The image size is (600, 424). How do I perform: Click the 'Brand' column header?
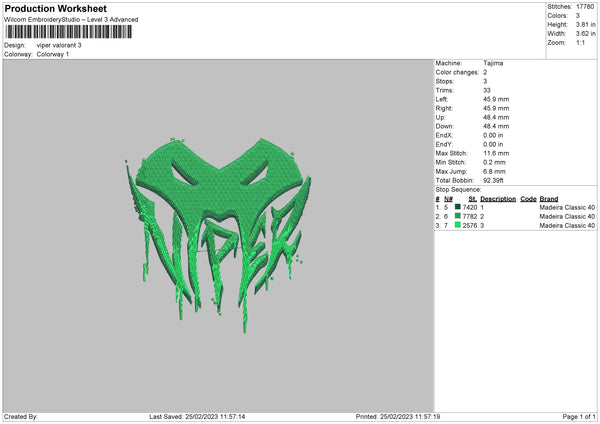pos(549,199)
